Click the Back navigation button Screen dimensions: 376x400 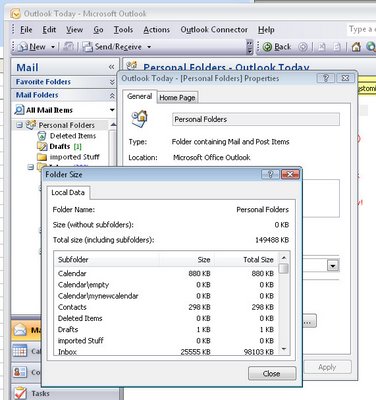[x=277, y=47]
